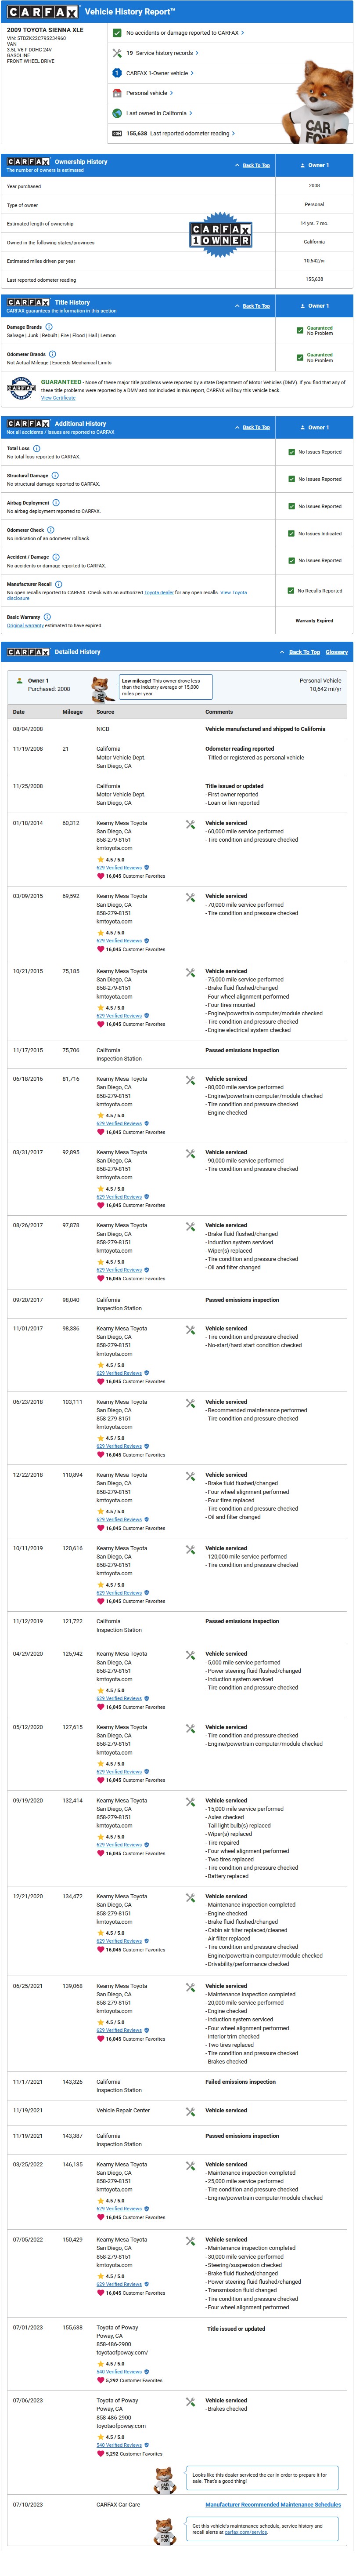
Task: Expand 'No accidents or damage reported' chevron
Action: click(242, 33)
